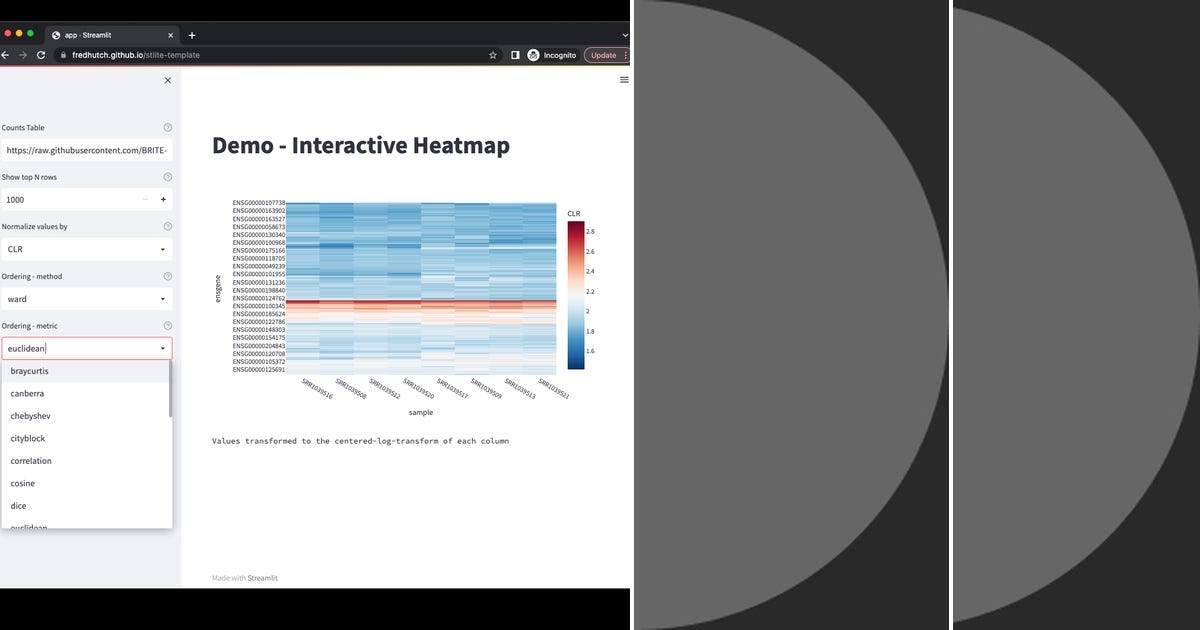The width and height of the screenshot is (1200, 630).
Task: Click the metric dropdown list scrollbar
Action: [171, 389]
